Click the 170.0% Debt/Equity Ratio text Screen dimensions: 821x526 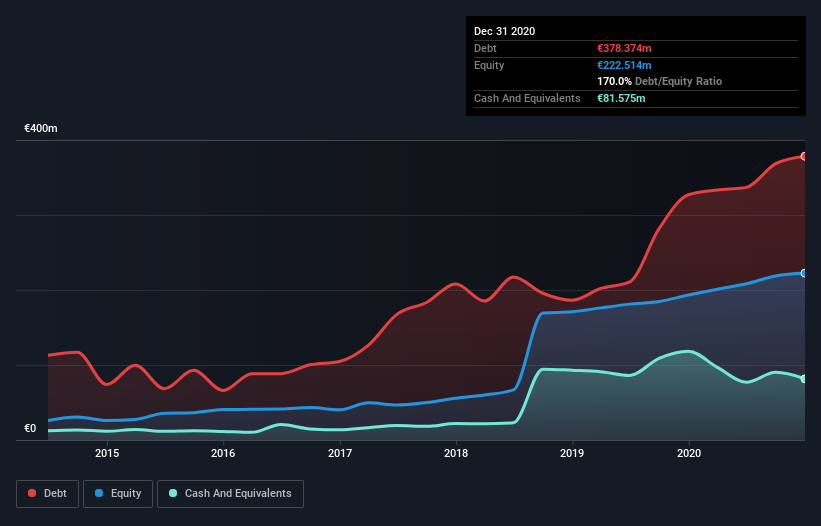(659, 81)
